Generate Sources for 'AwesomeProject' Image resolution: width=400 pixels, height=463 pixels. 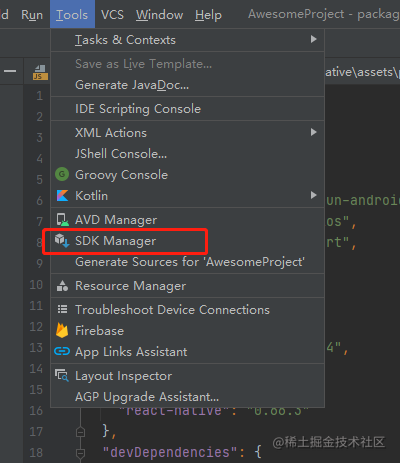click(187, 262)
